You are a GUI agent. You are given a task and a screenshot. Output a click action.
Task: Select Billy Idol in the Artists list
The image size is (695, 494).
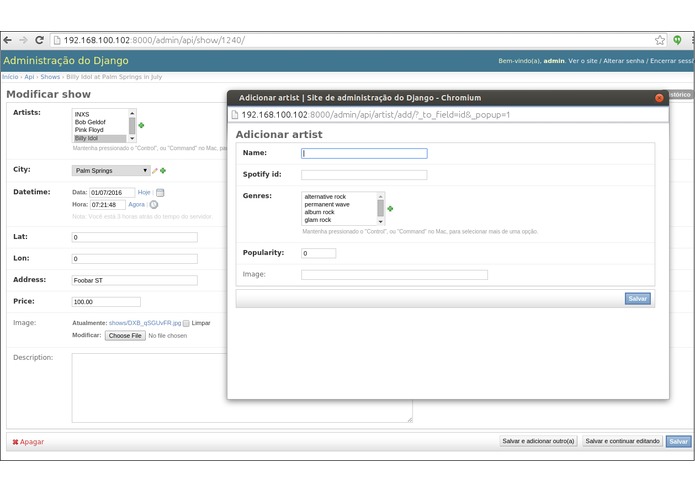100,138
